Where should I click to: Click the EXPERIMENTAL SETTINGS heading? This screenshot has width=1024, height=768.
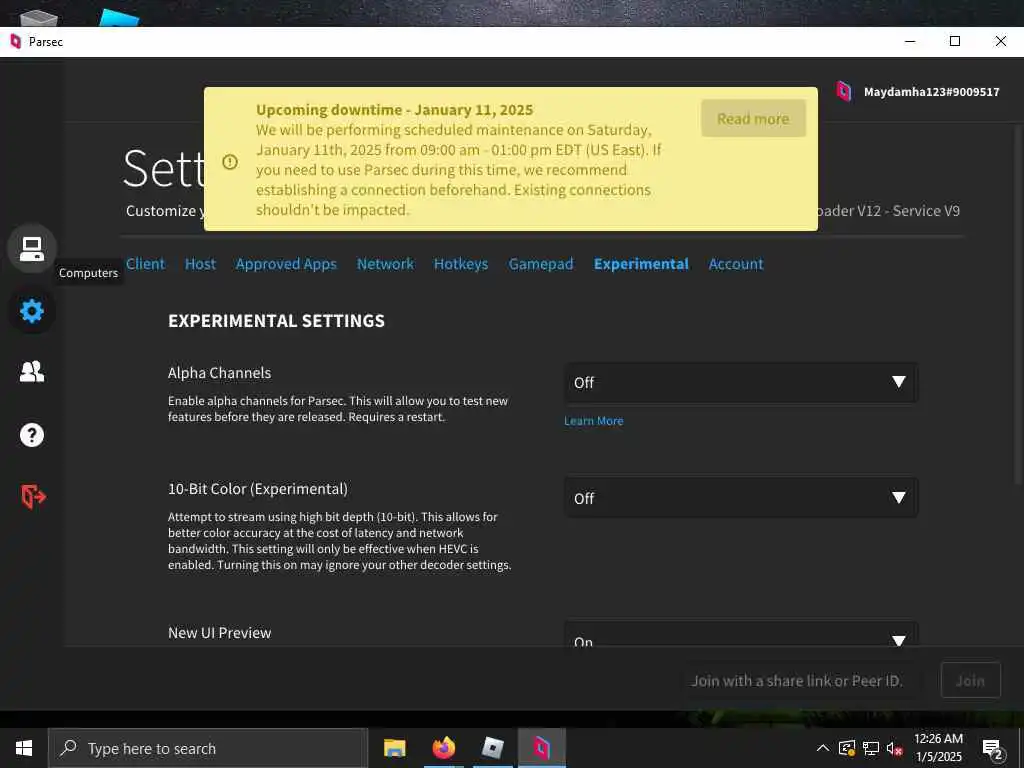(276, 321)
